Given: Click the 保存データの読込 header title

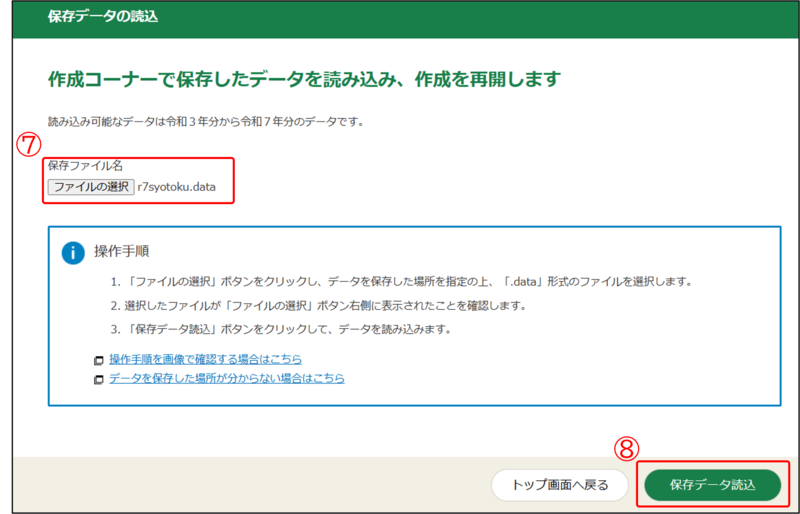Looking at the screenshot, I should click(103, 17).
